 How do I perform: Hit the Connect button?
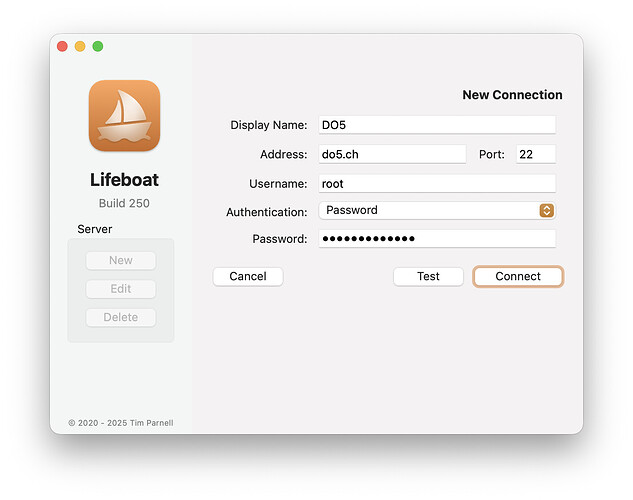pyautogui.click(x=518, y=277)
